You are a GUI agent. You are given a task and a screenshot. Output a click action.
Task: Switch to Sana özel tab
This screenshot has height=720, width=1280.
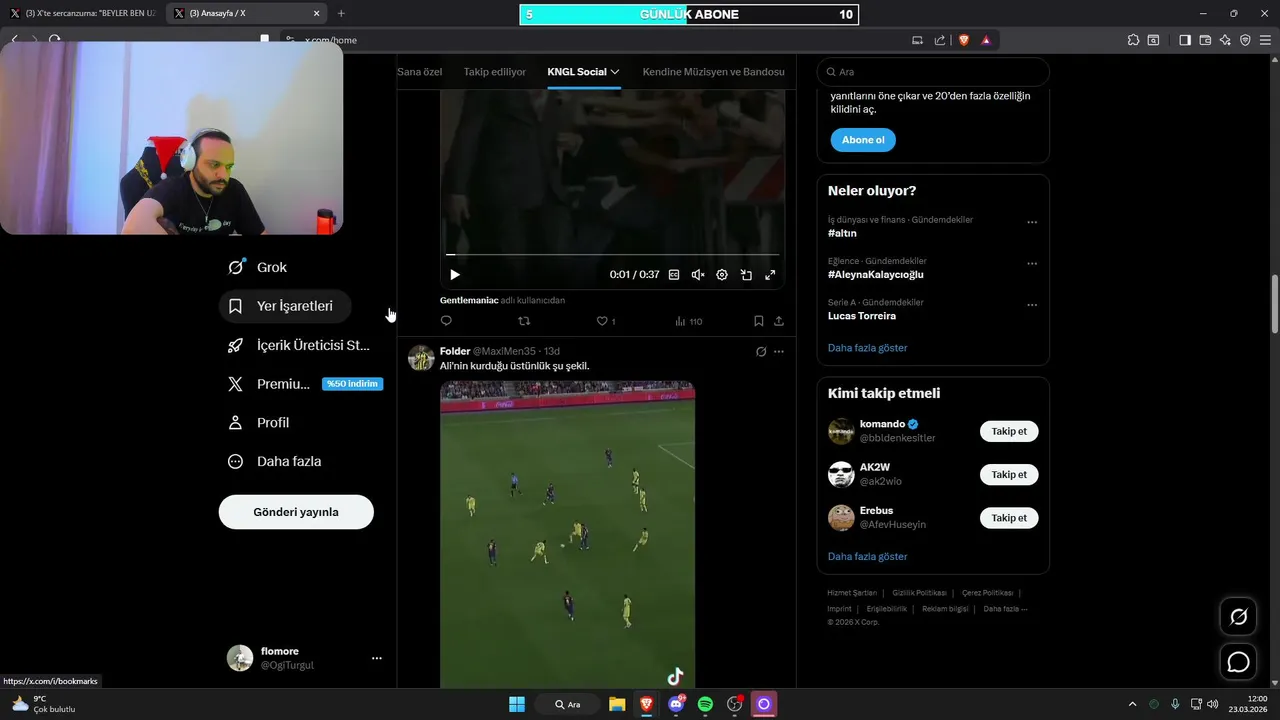click(419, 72)
